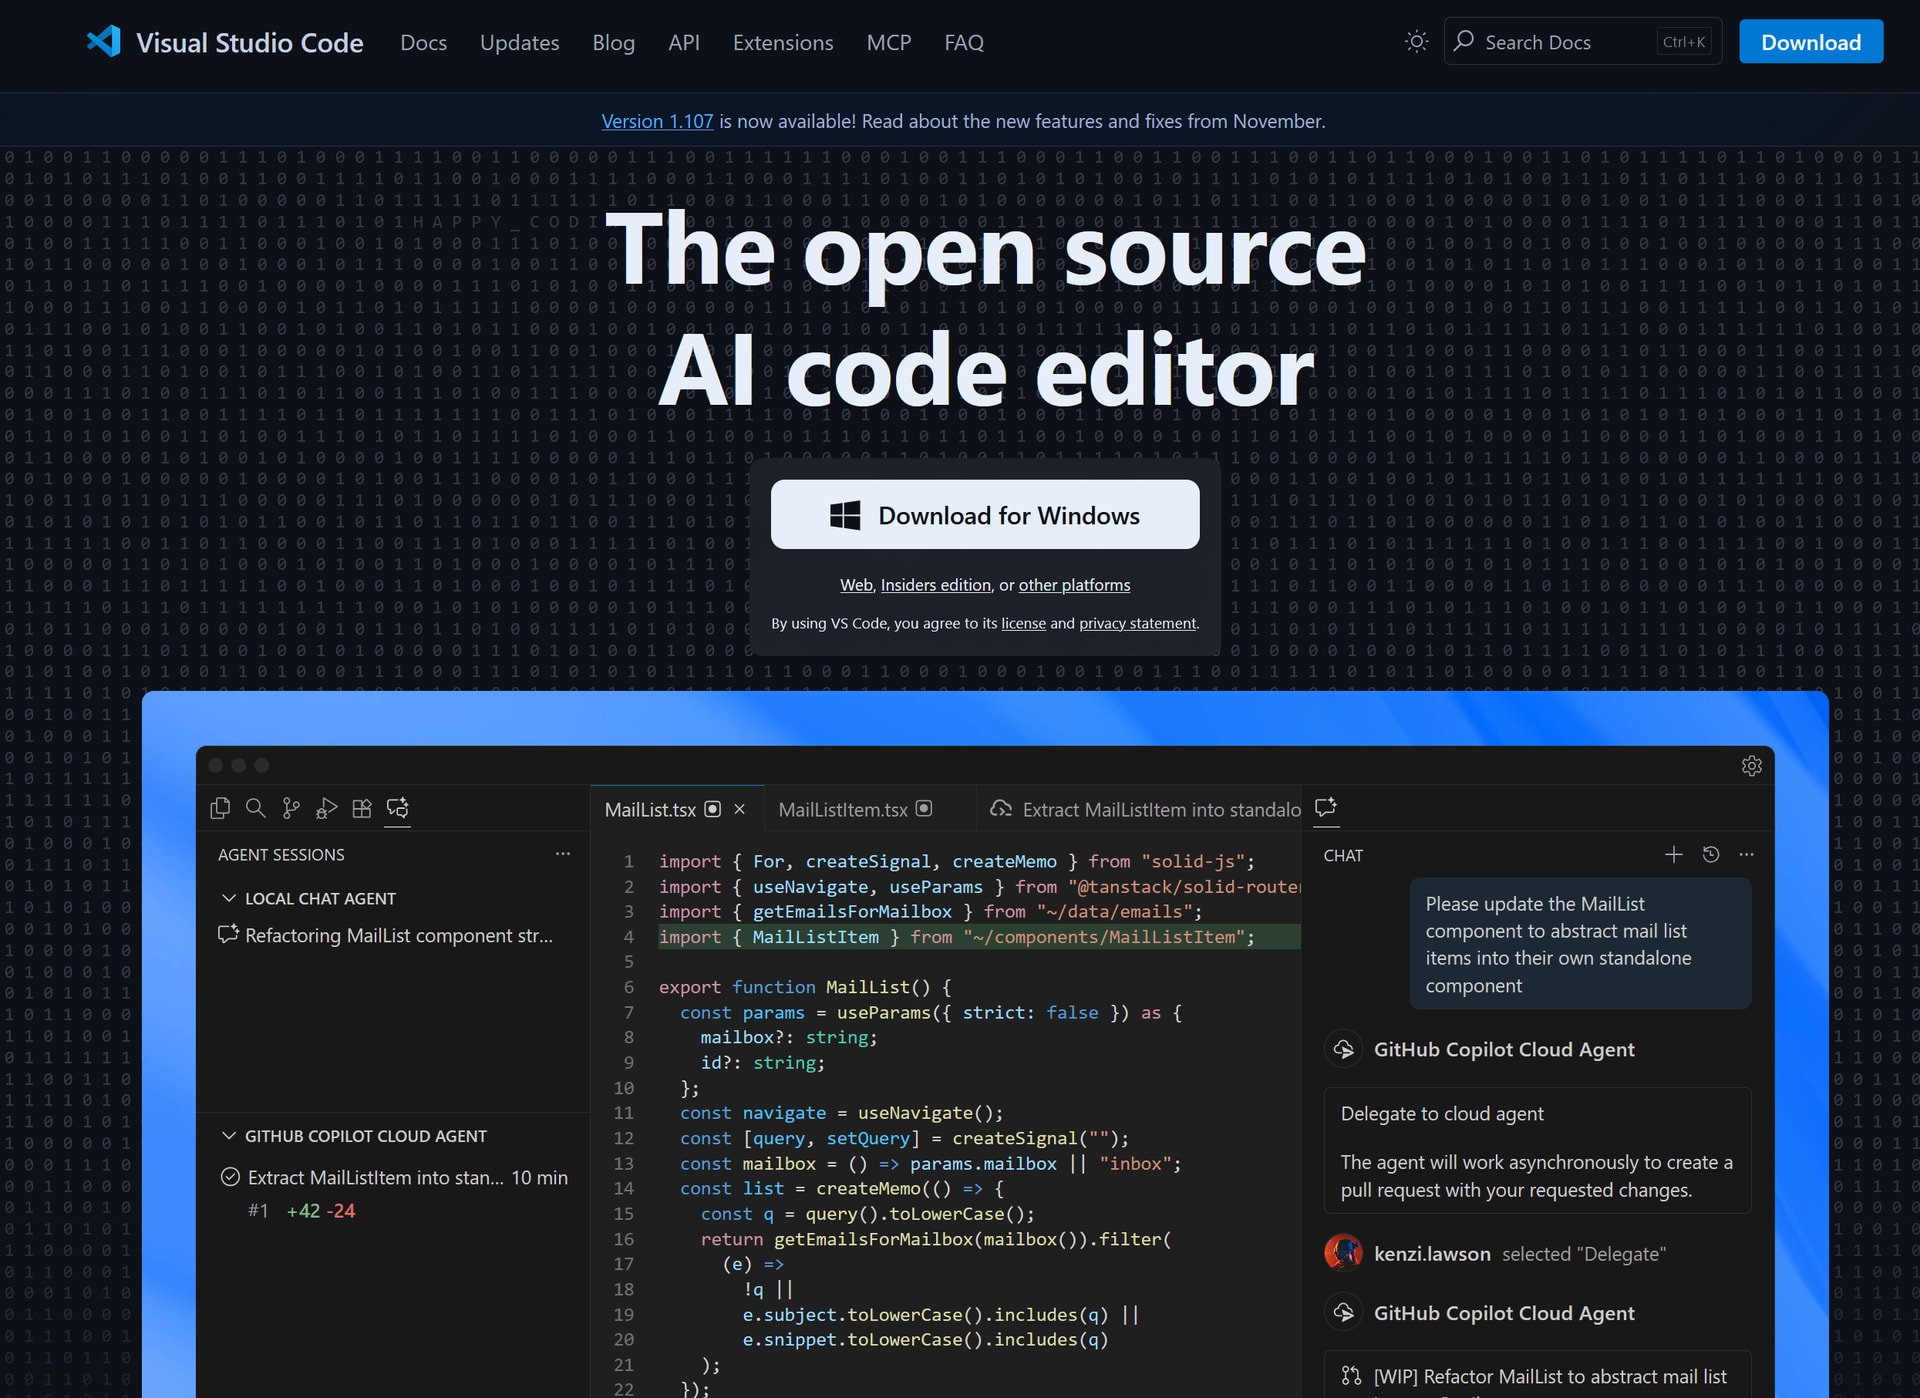
Task: Open the Run and Debug icon
Action: 327,808
